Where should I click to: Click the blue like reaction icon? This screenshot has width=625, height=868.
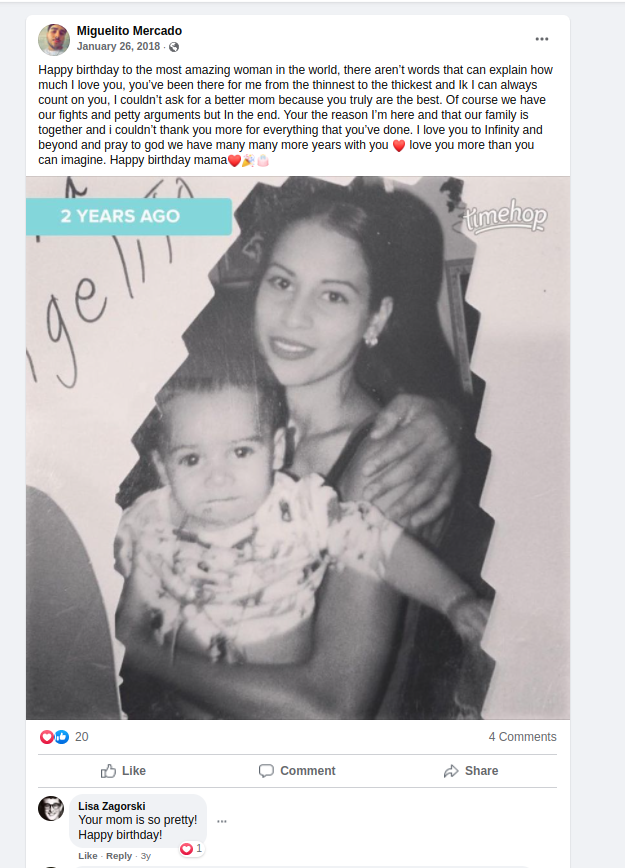pos(61,737)
